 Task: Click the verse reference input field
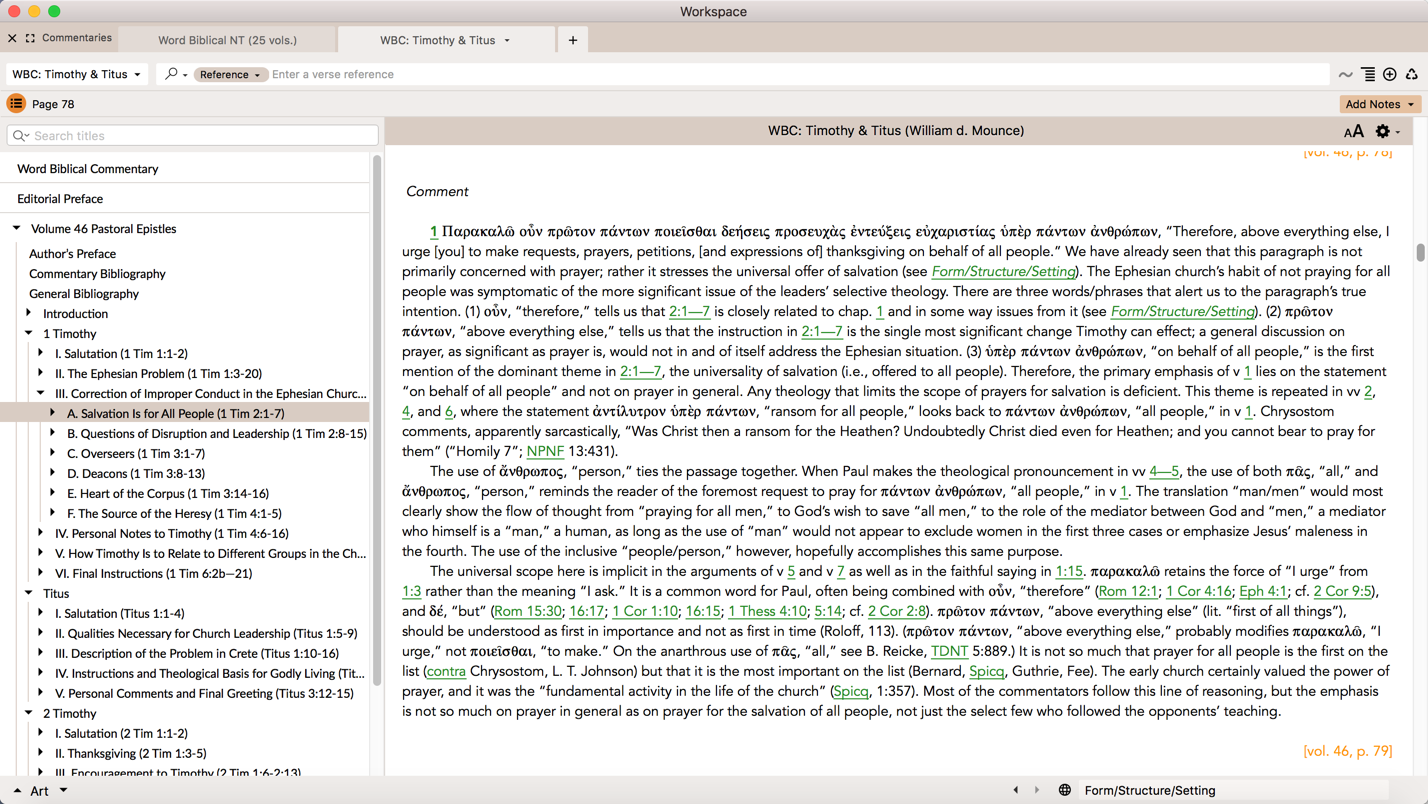[x=798, y=74]
